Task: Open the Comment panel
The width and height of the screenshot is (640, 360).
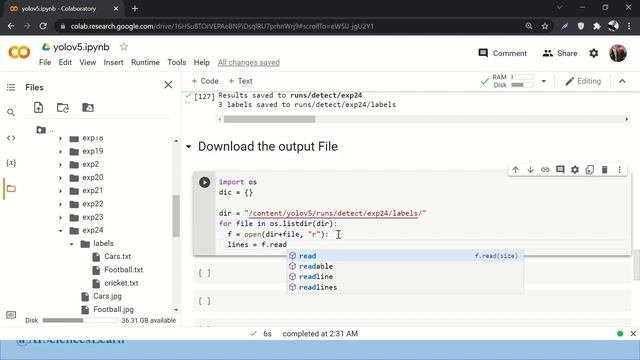Action: [x=502, y=53]
